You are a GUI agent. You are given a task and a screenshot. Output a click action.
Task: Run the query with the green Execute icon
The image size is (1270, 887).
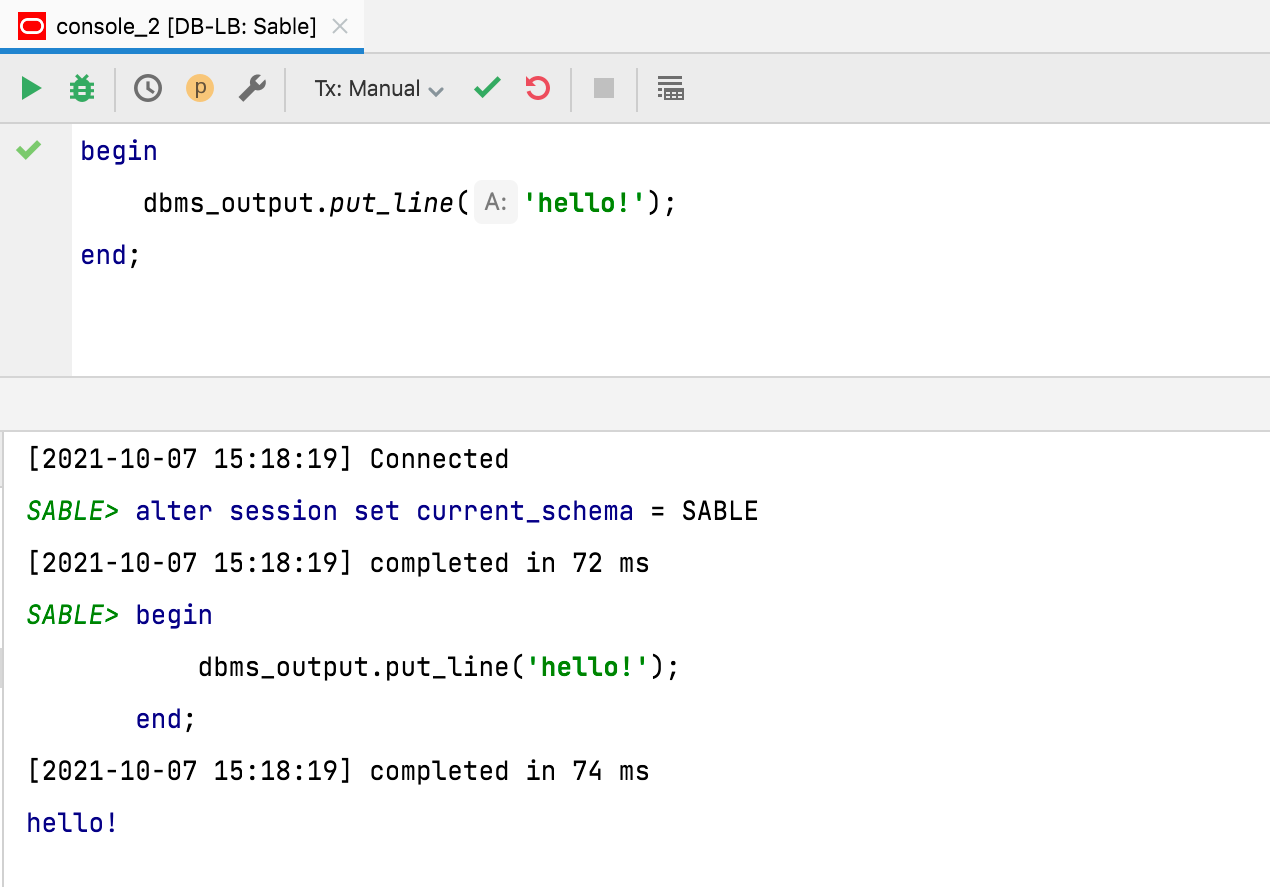(x=31, y=89)
